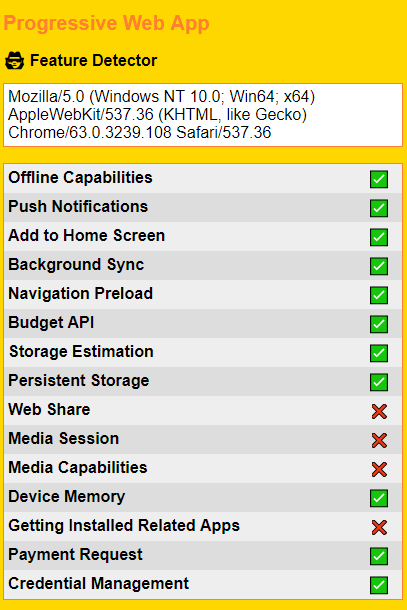The height and width of the screenshot is (610, 407).
Task: Click the user agent string box
Action: pyautogui.click(x=203, y=115)
